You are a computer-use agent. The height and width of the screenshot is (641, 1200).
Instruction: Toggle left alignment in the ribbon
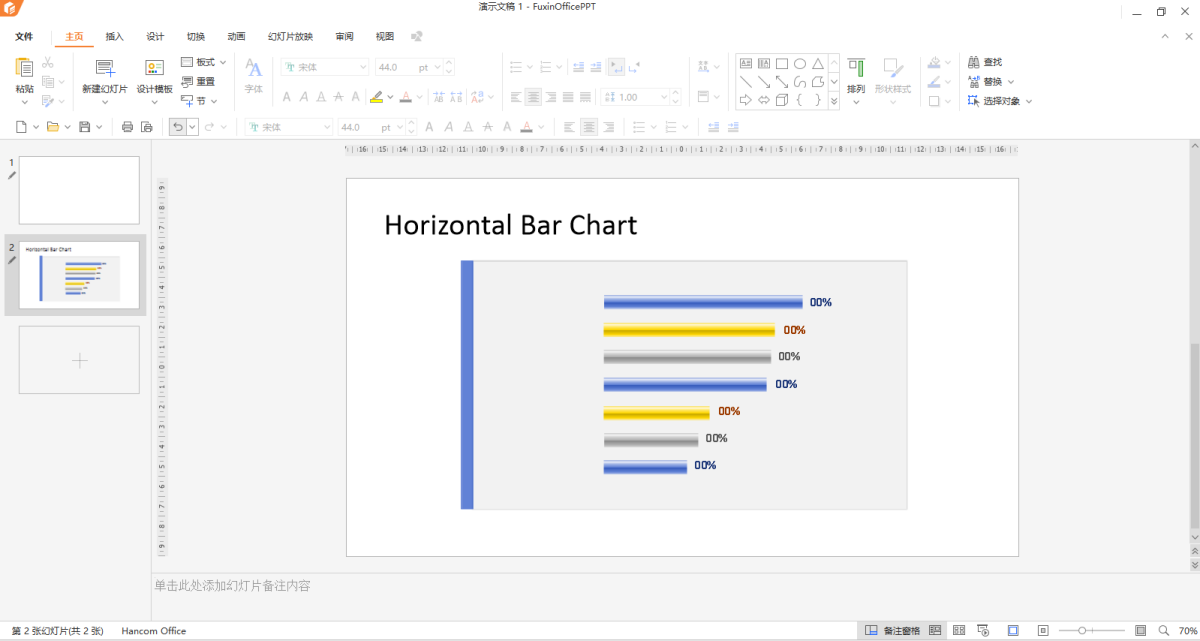516,97
